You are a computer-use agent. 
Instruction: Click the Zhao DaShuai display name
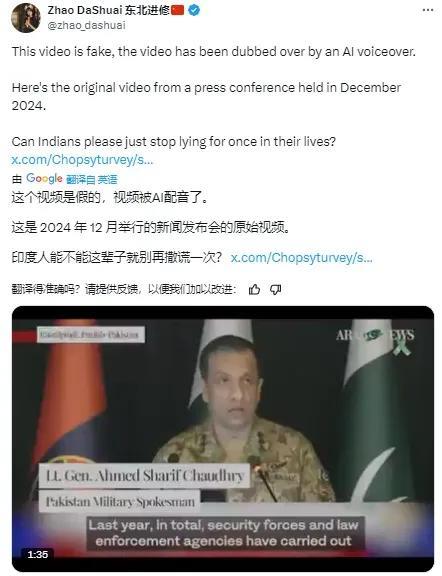pos(85,10)
